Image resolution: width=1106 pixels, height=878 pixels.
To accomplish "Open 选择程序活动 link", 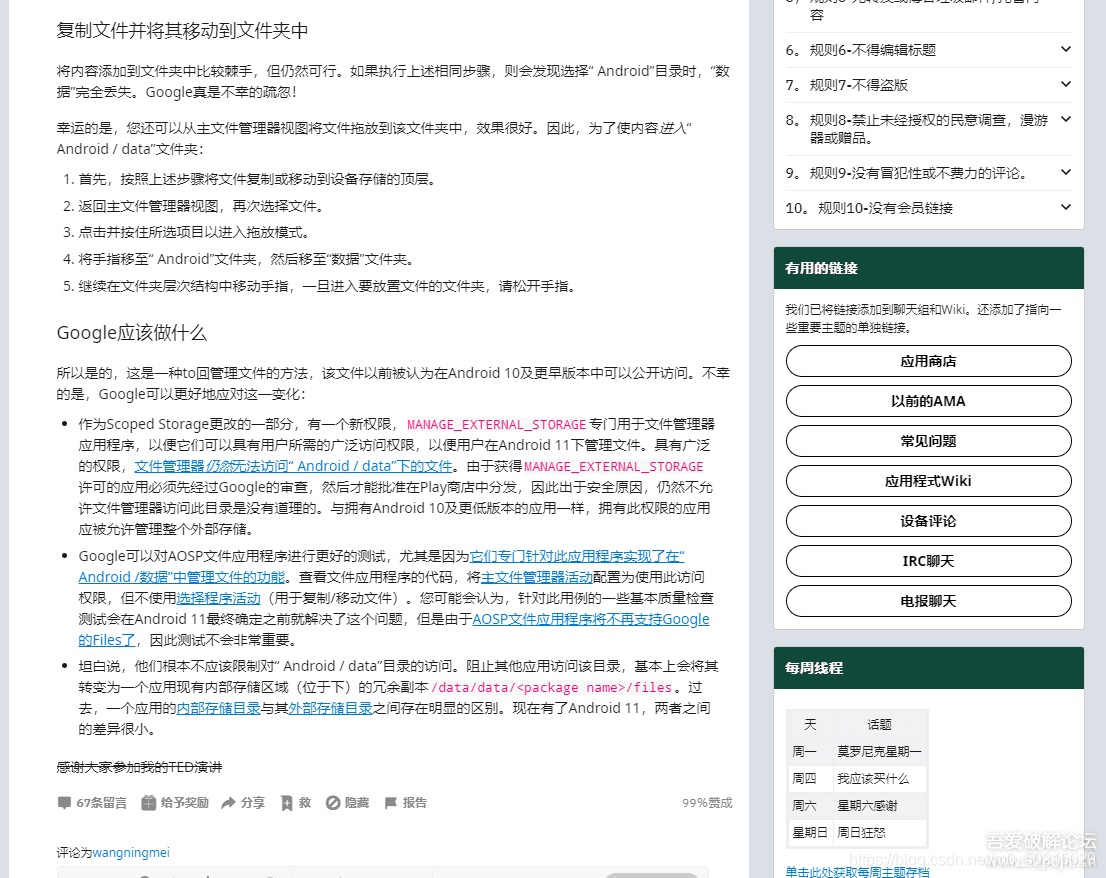I will tap(219, 599).
